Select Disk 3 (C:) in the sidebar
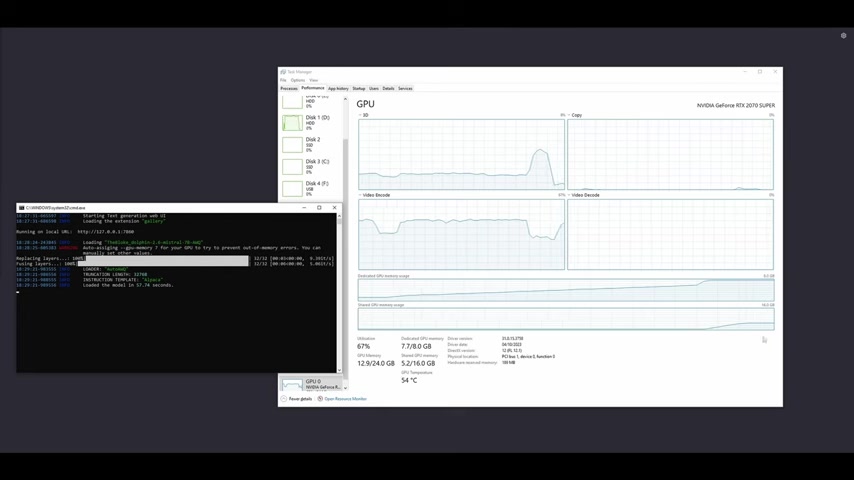The height and width of the screenshot is (480, 854). point(310,166)
